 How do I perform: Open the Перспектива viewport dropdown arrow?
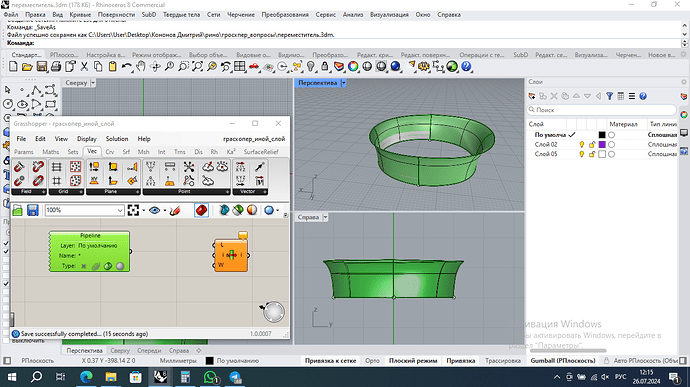click(344, 83)
